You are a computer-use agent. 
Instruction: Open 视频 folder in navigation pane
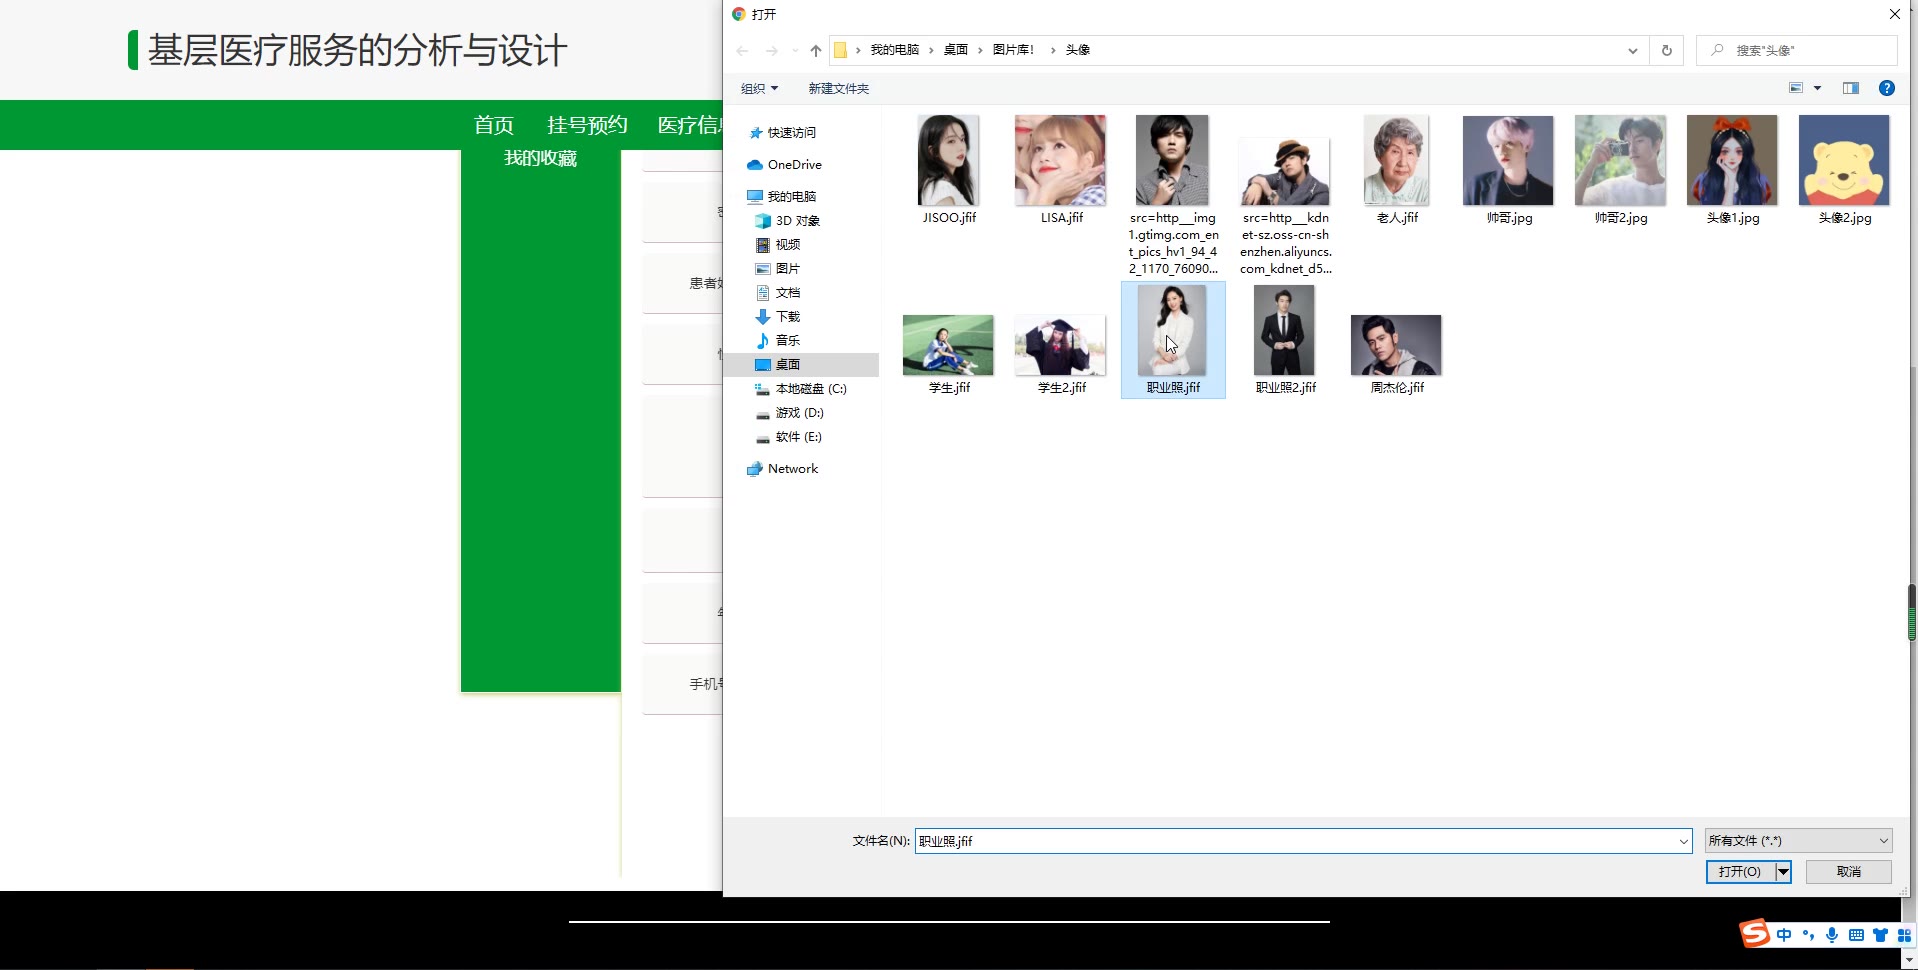(787, 244)
